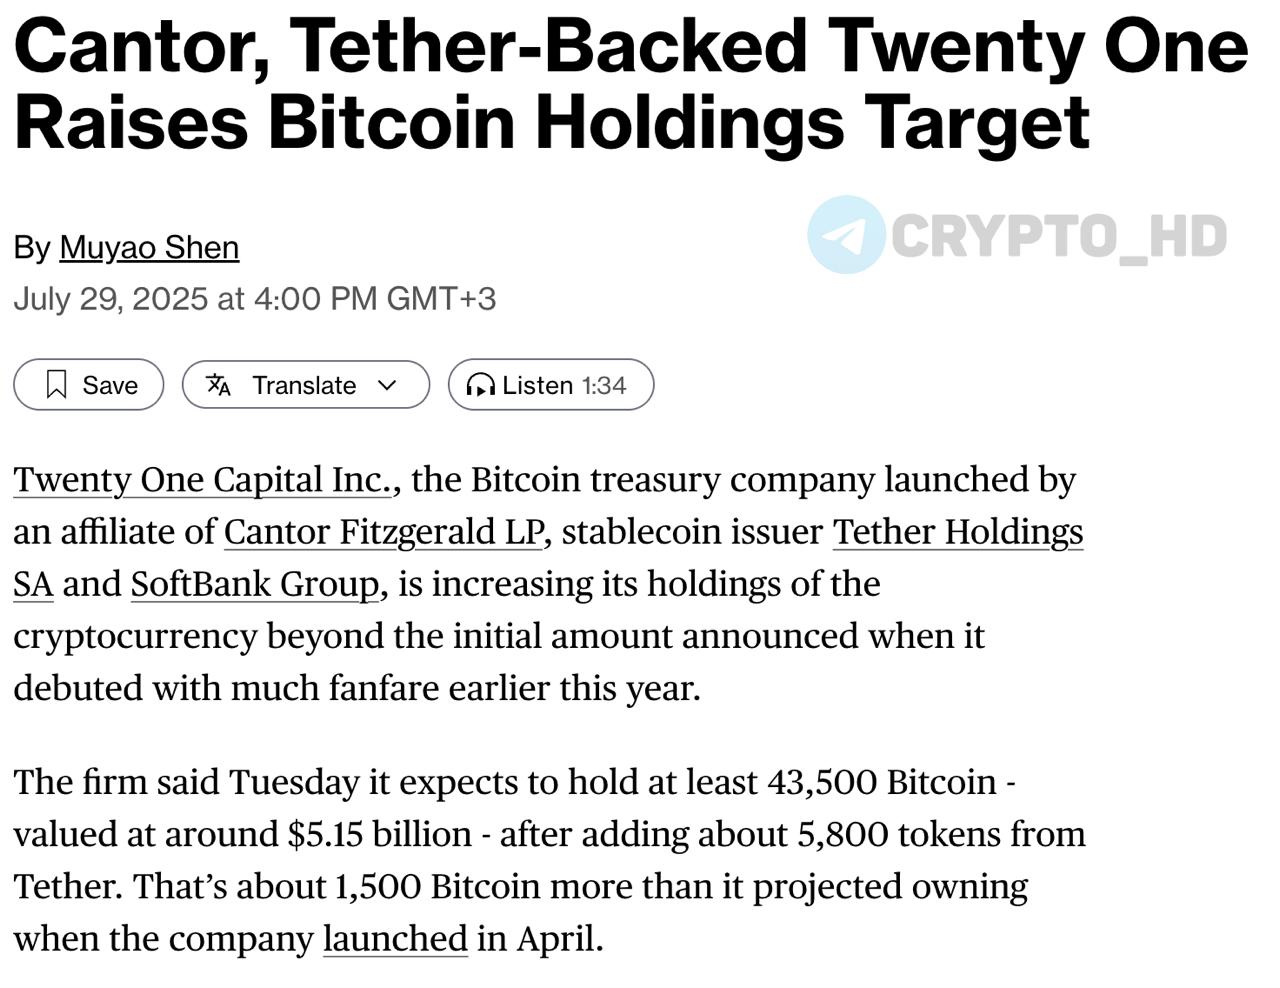The height and width of the screenshot is (988, 1280).
Task: Click the 'SA' link continuation text
Action: [33, 584]
